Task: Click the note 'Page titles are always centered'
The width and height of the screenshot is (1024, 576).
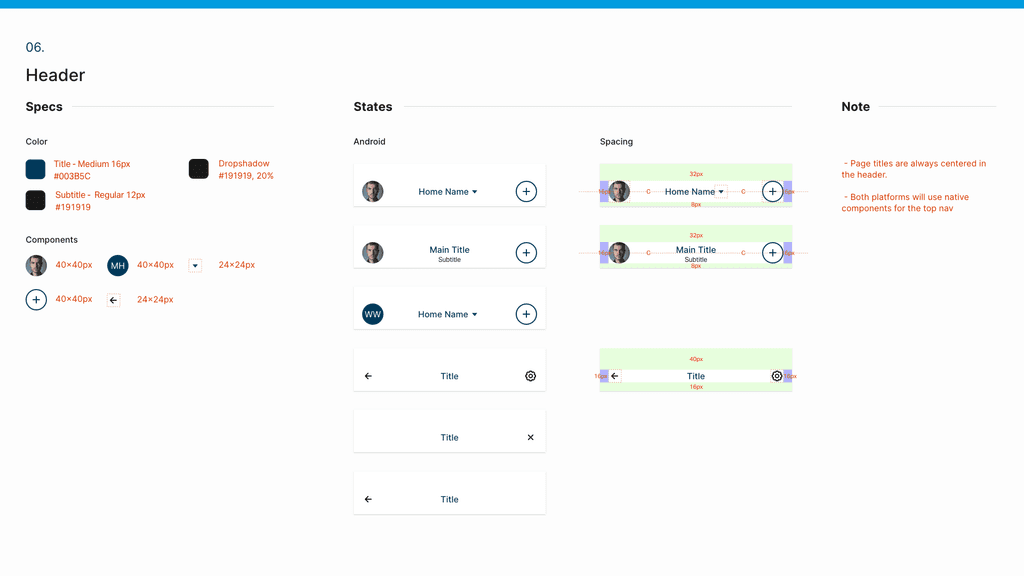Action: (x=914, y=169)
